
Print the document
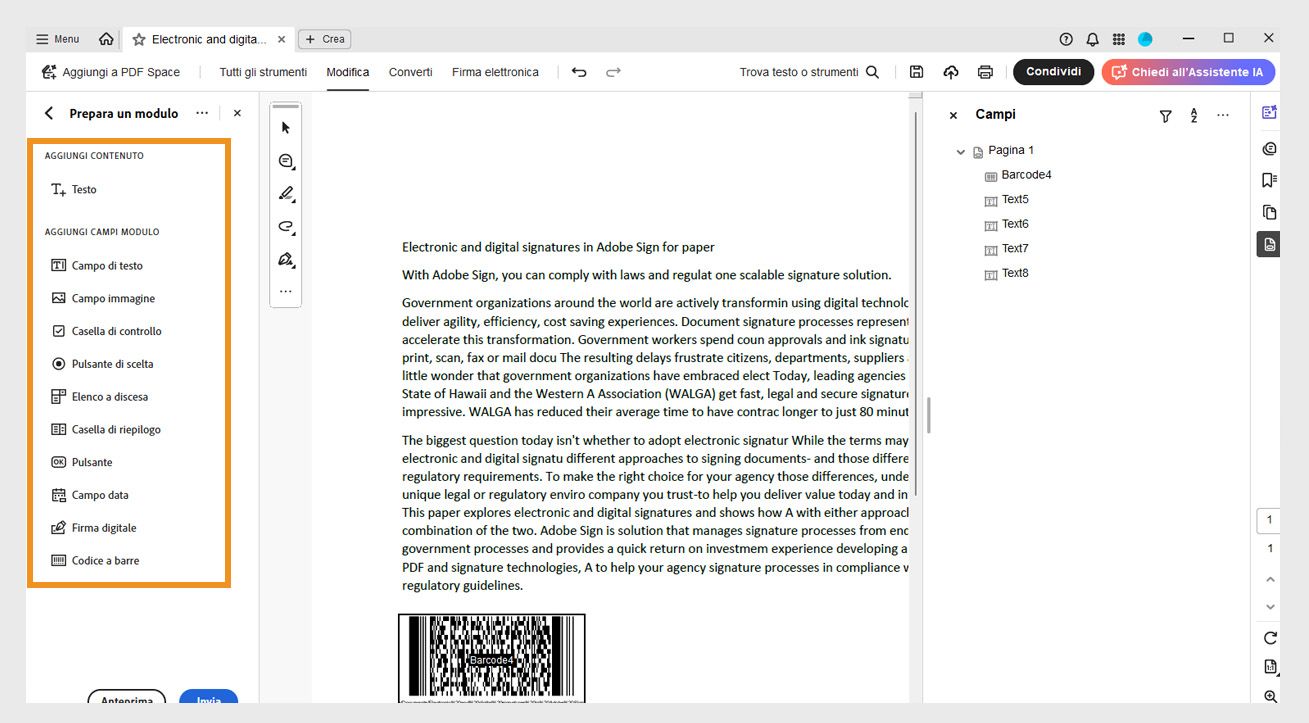985,72
